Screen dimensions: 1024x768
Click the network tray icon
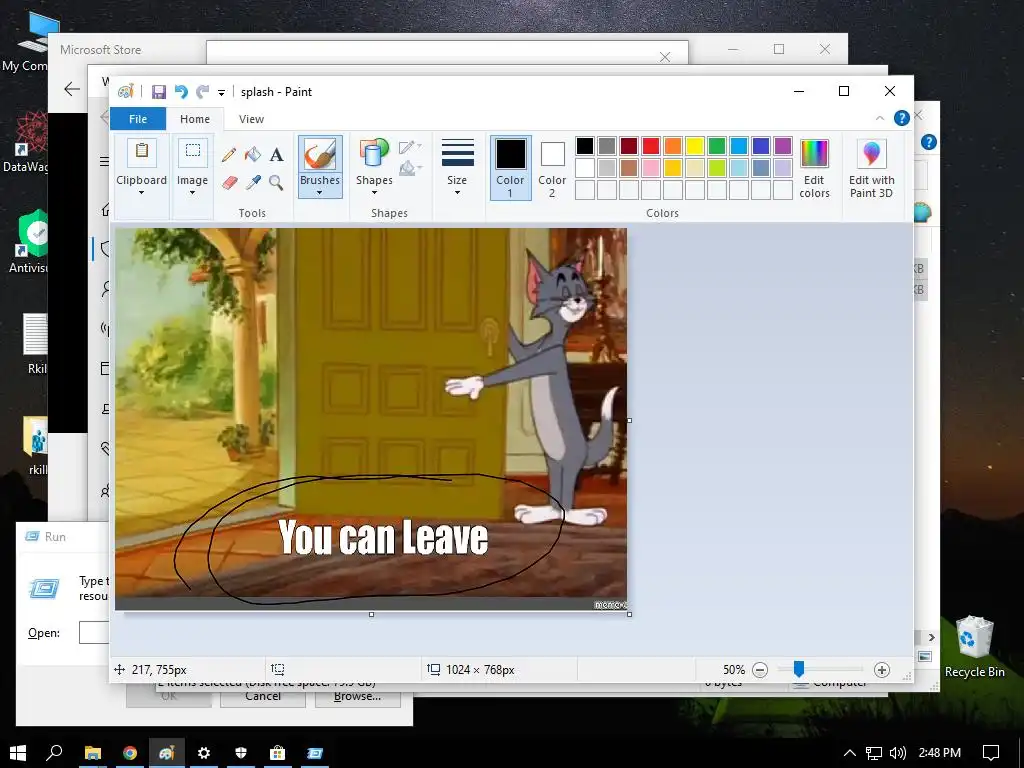pos(874,753)
